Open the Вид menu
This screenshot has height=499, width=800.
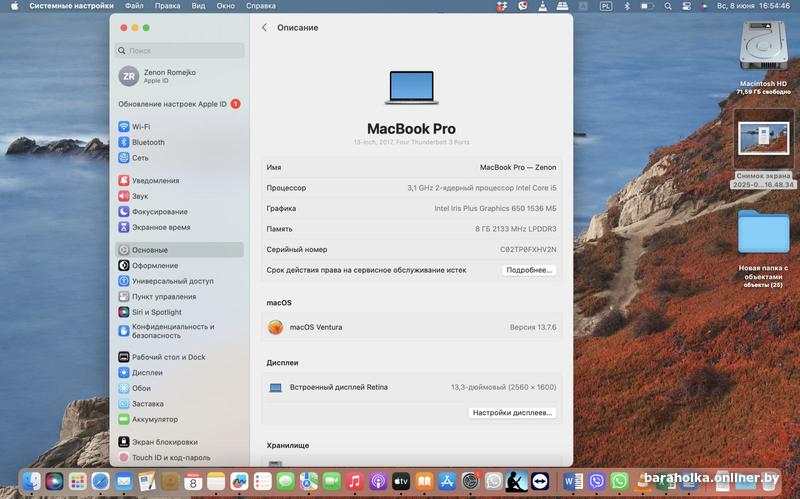(x=198, y=6)
